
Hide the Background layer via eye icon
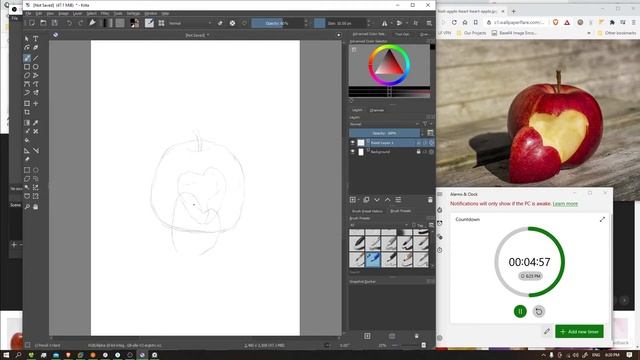(x=353, y=152)
